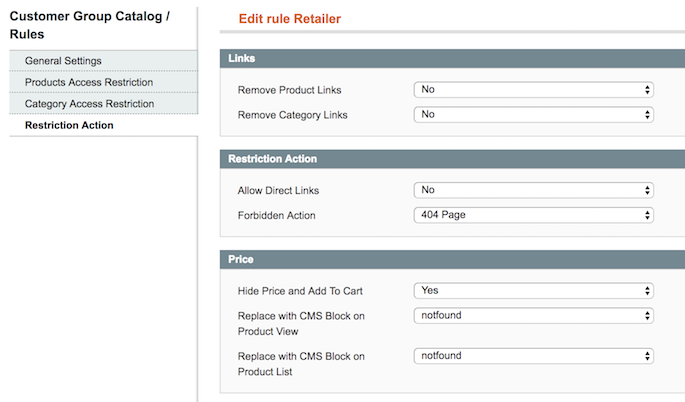
Task: Open the General Settings tab
Action: click(104, 61)
